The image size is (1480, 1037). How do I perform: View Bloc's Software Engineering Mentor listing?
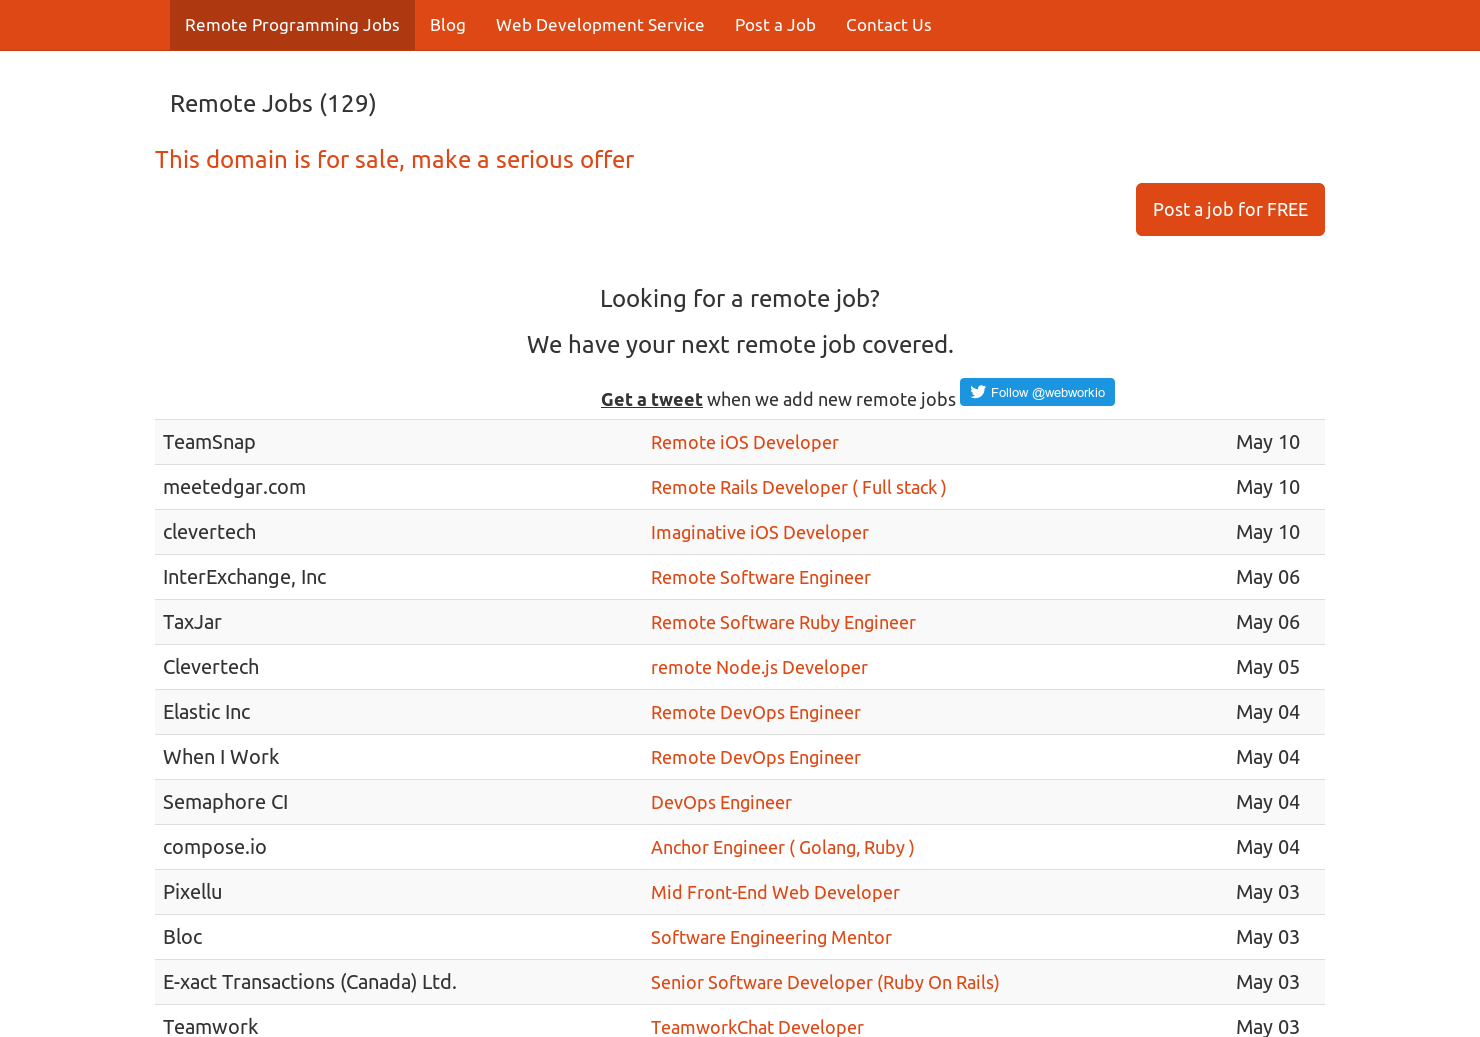coord(771,937)
